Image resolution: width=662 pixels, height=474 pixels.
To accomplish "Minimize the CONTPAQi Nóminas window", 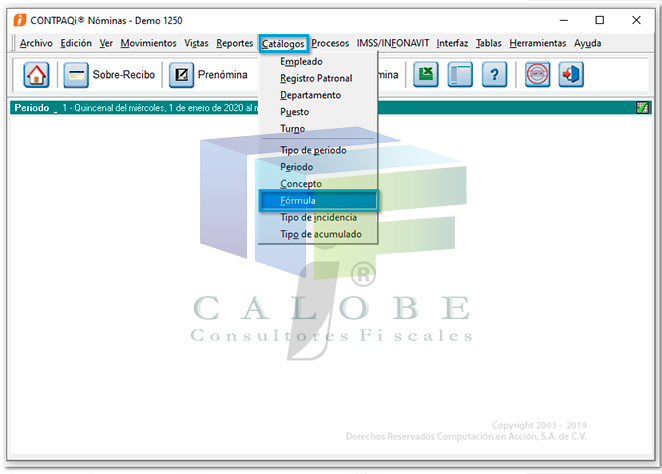I will point(564,20).
